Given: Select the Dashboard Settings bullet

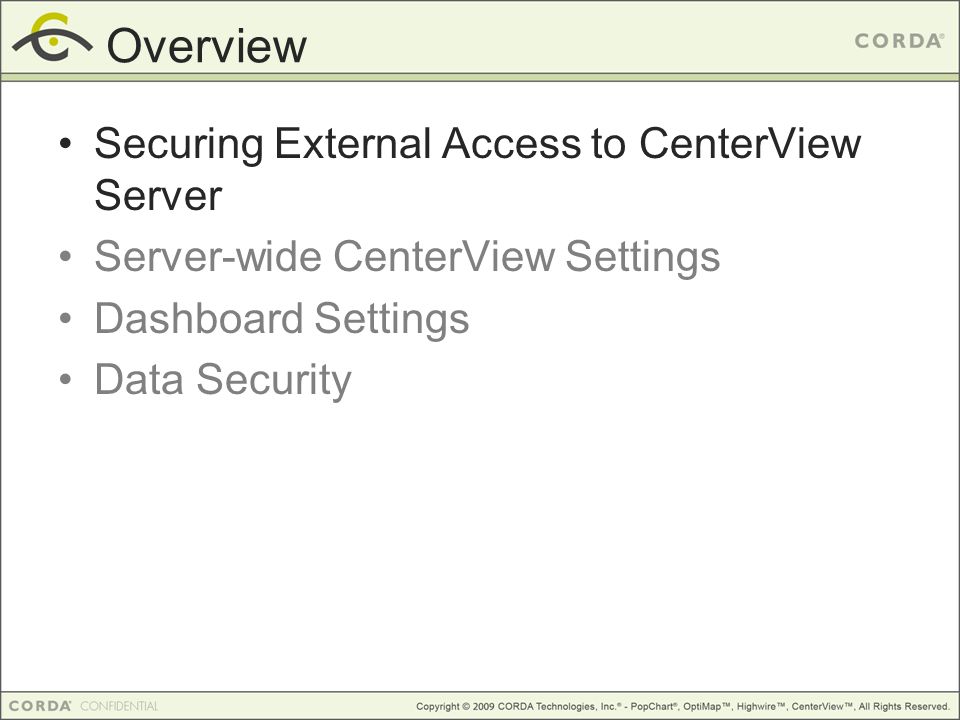Looking at the screenshot, I should coord(282,319).
